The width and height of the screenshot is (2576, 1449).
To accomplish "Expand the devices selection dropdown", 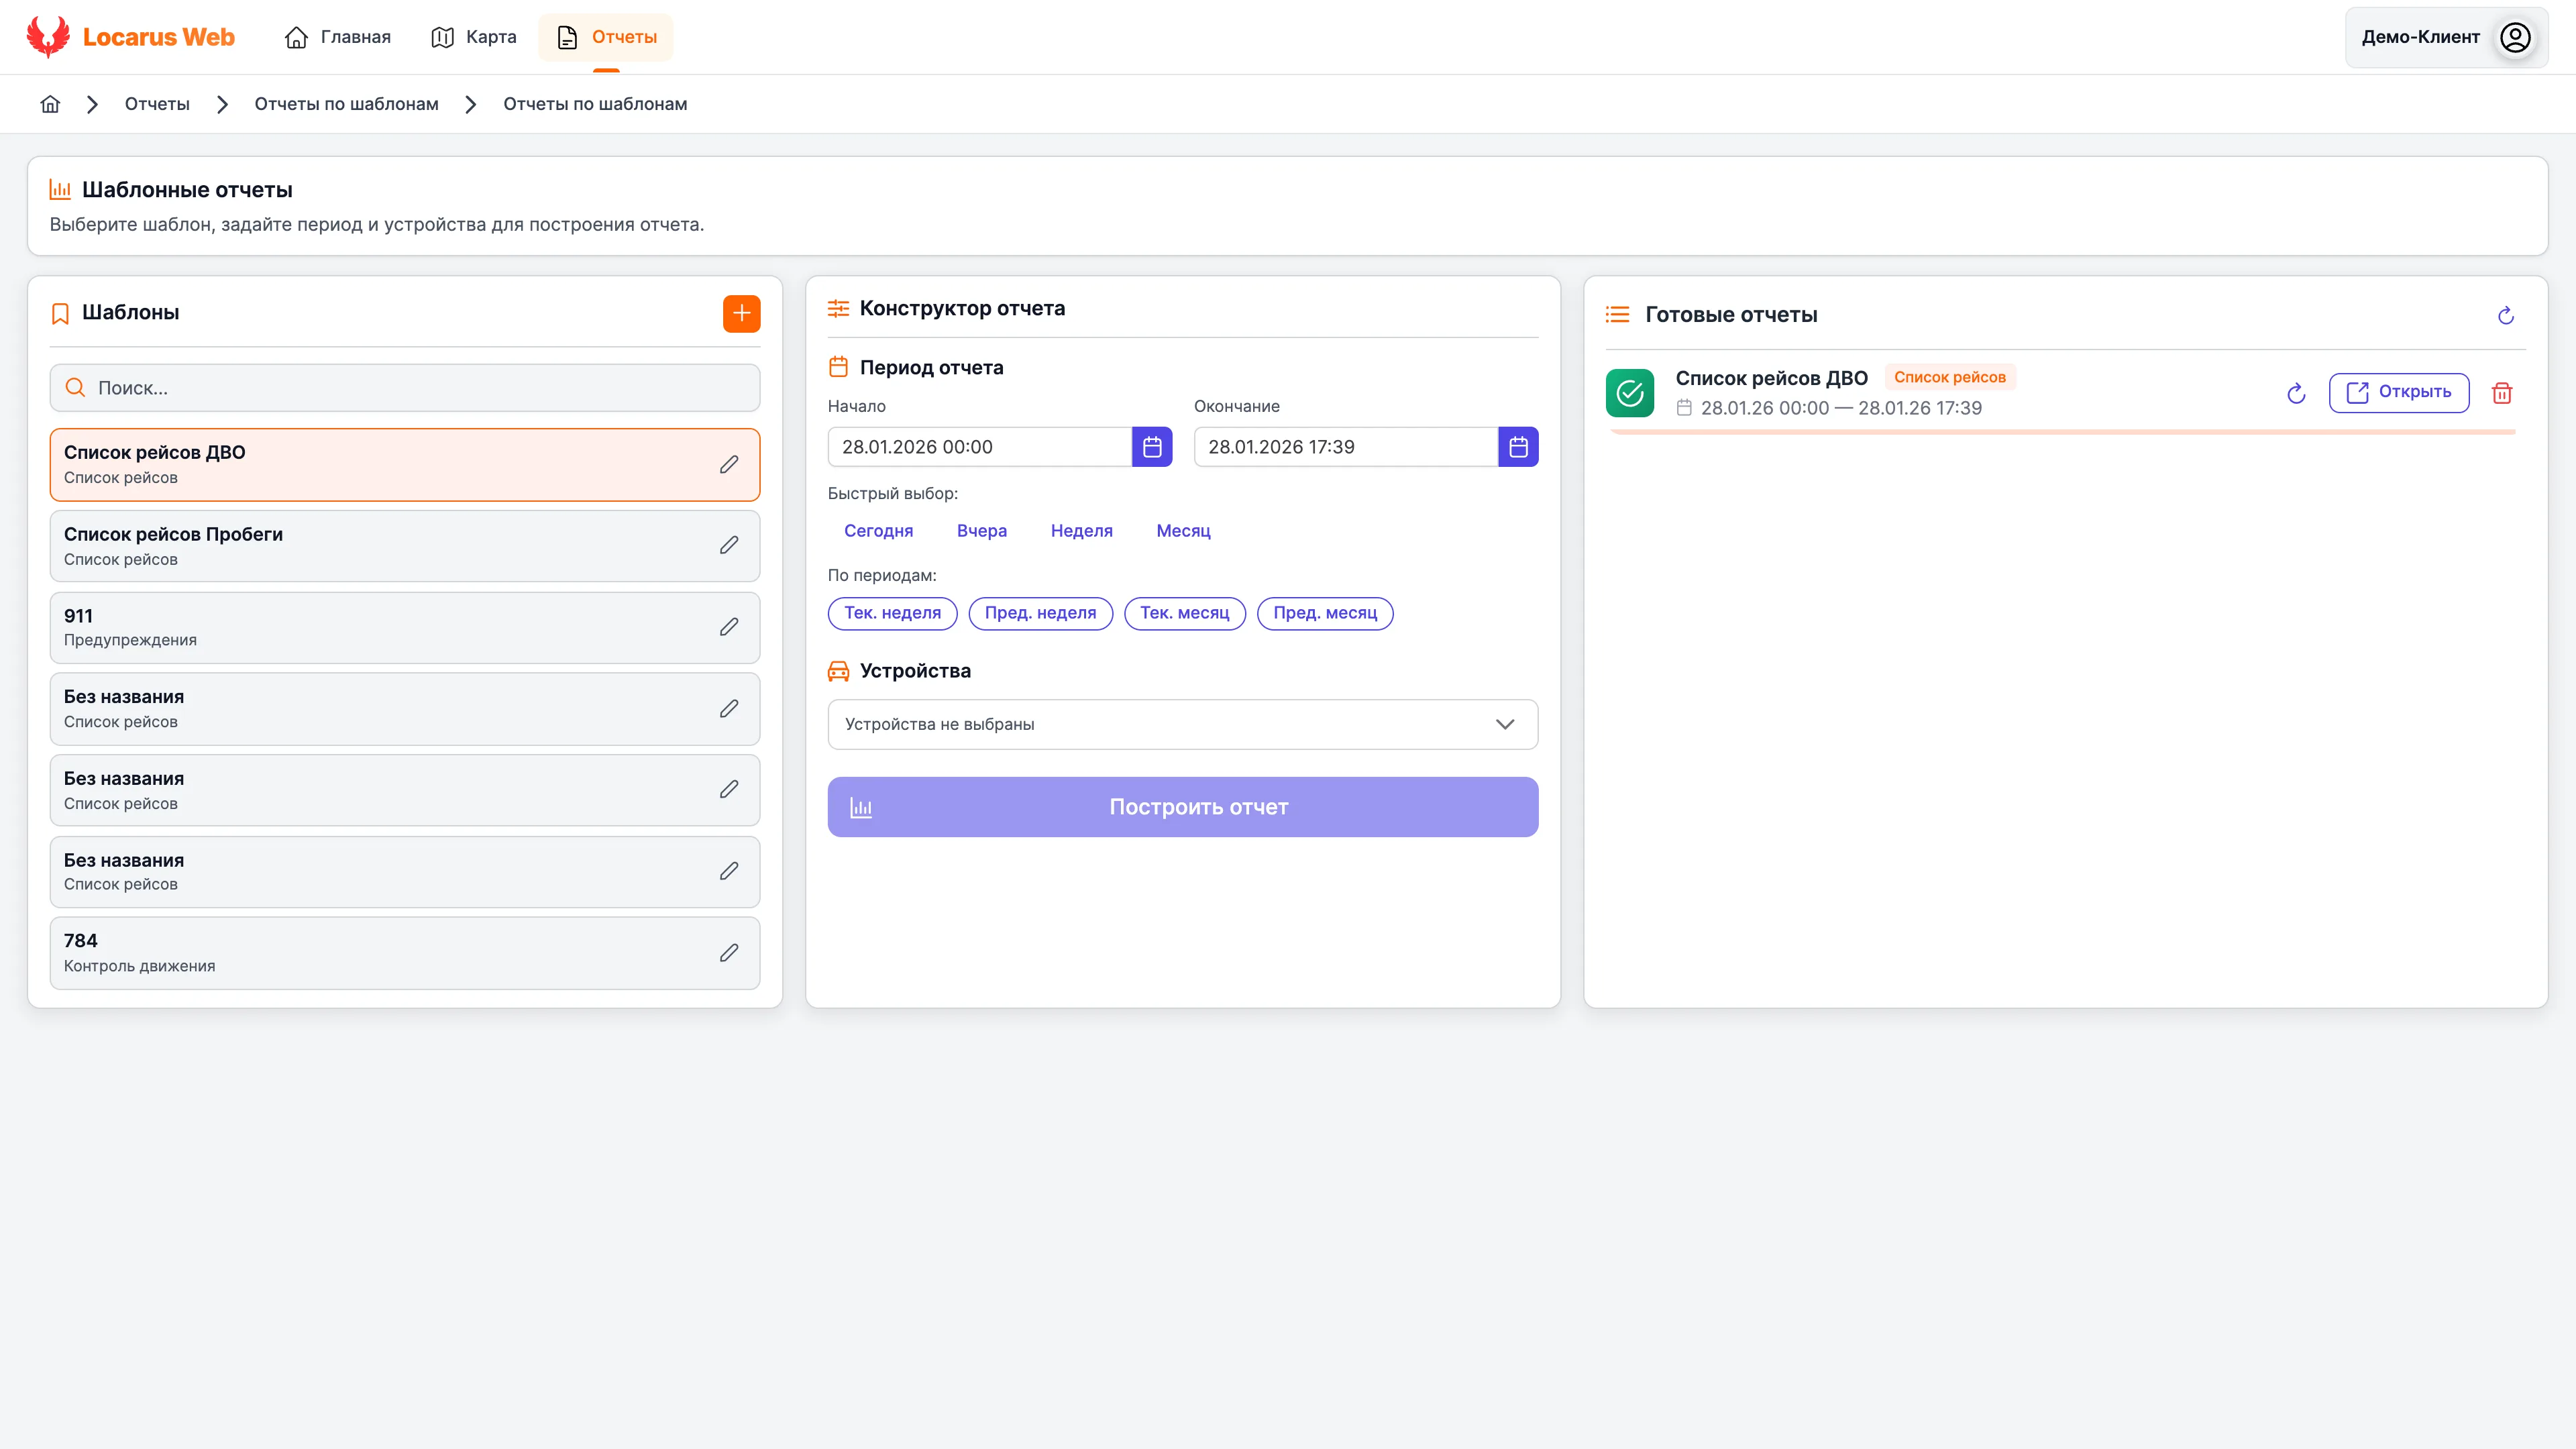I will 1182,724.
